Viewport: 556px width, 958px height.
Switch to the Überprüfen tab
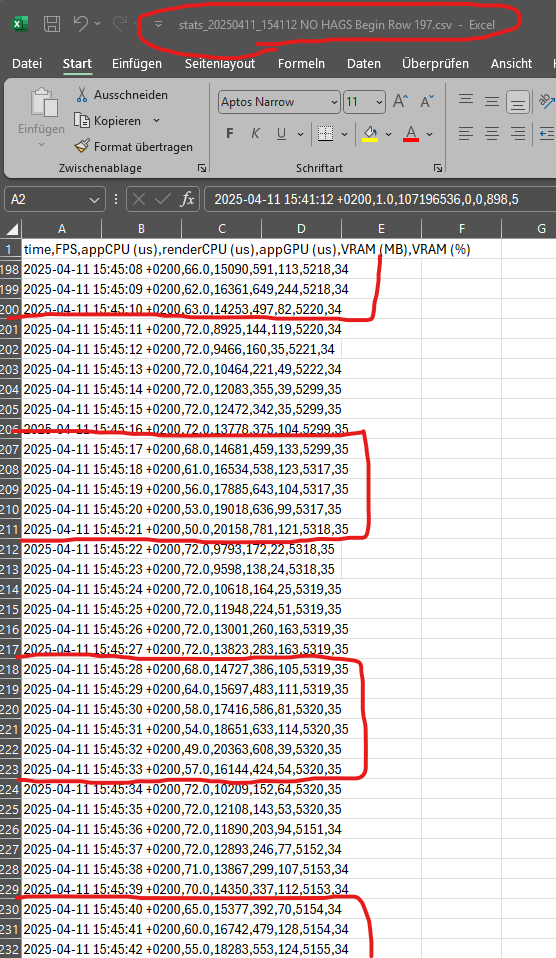tap(435, 64)
